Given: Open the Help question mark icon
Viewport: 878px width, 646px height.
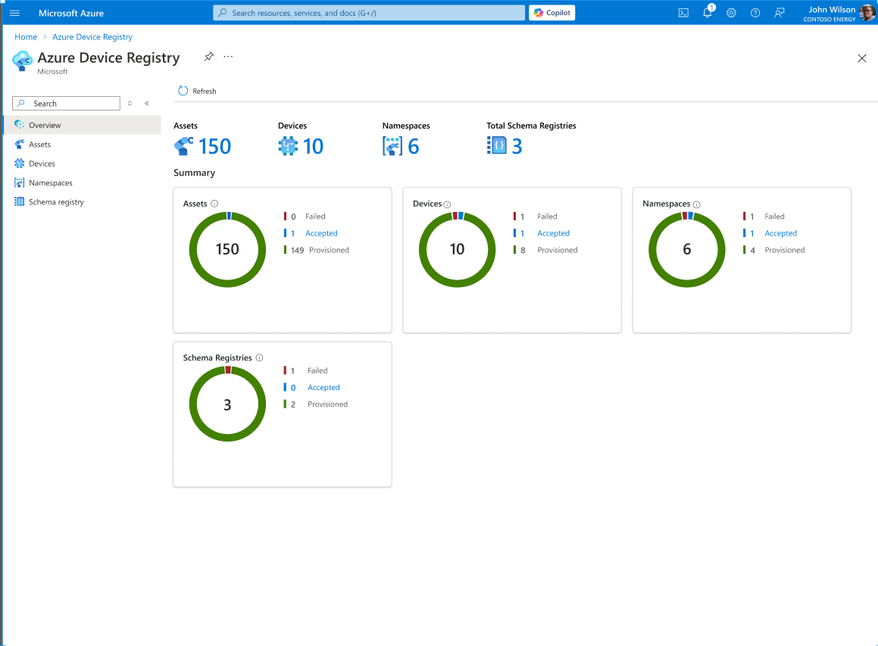Looking at the screenshot, I should tap(755, 13).
